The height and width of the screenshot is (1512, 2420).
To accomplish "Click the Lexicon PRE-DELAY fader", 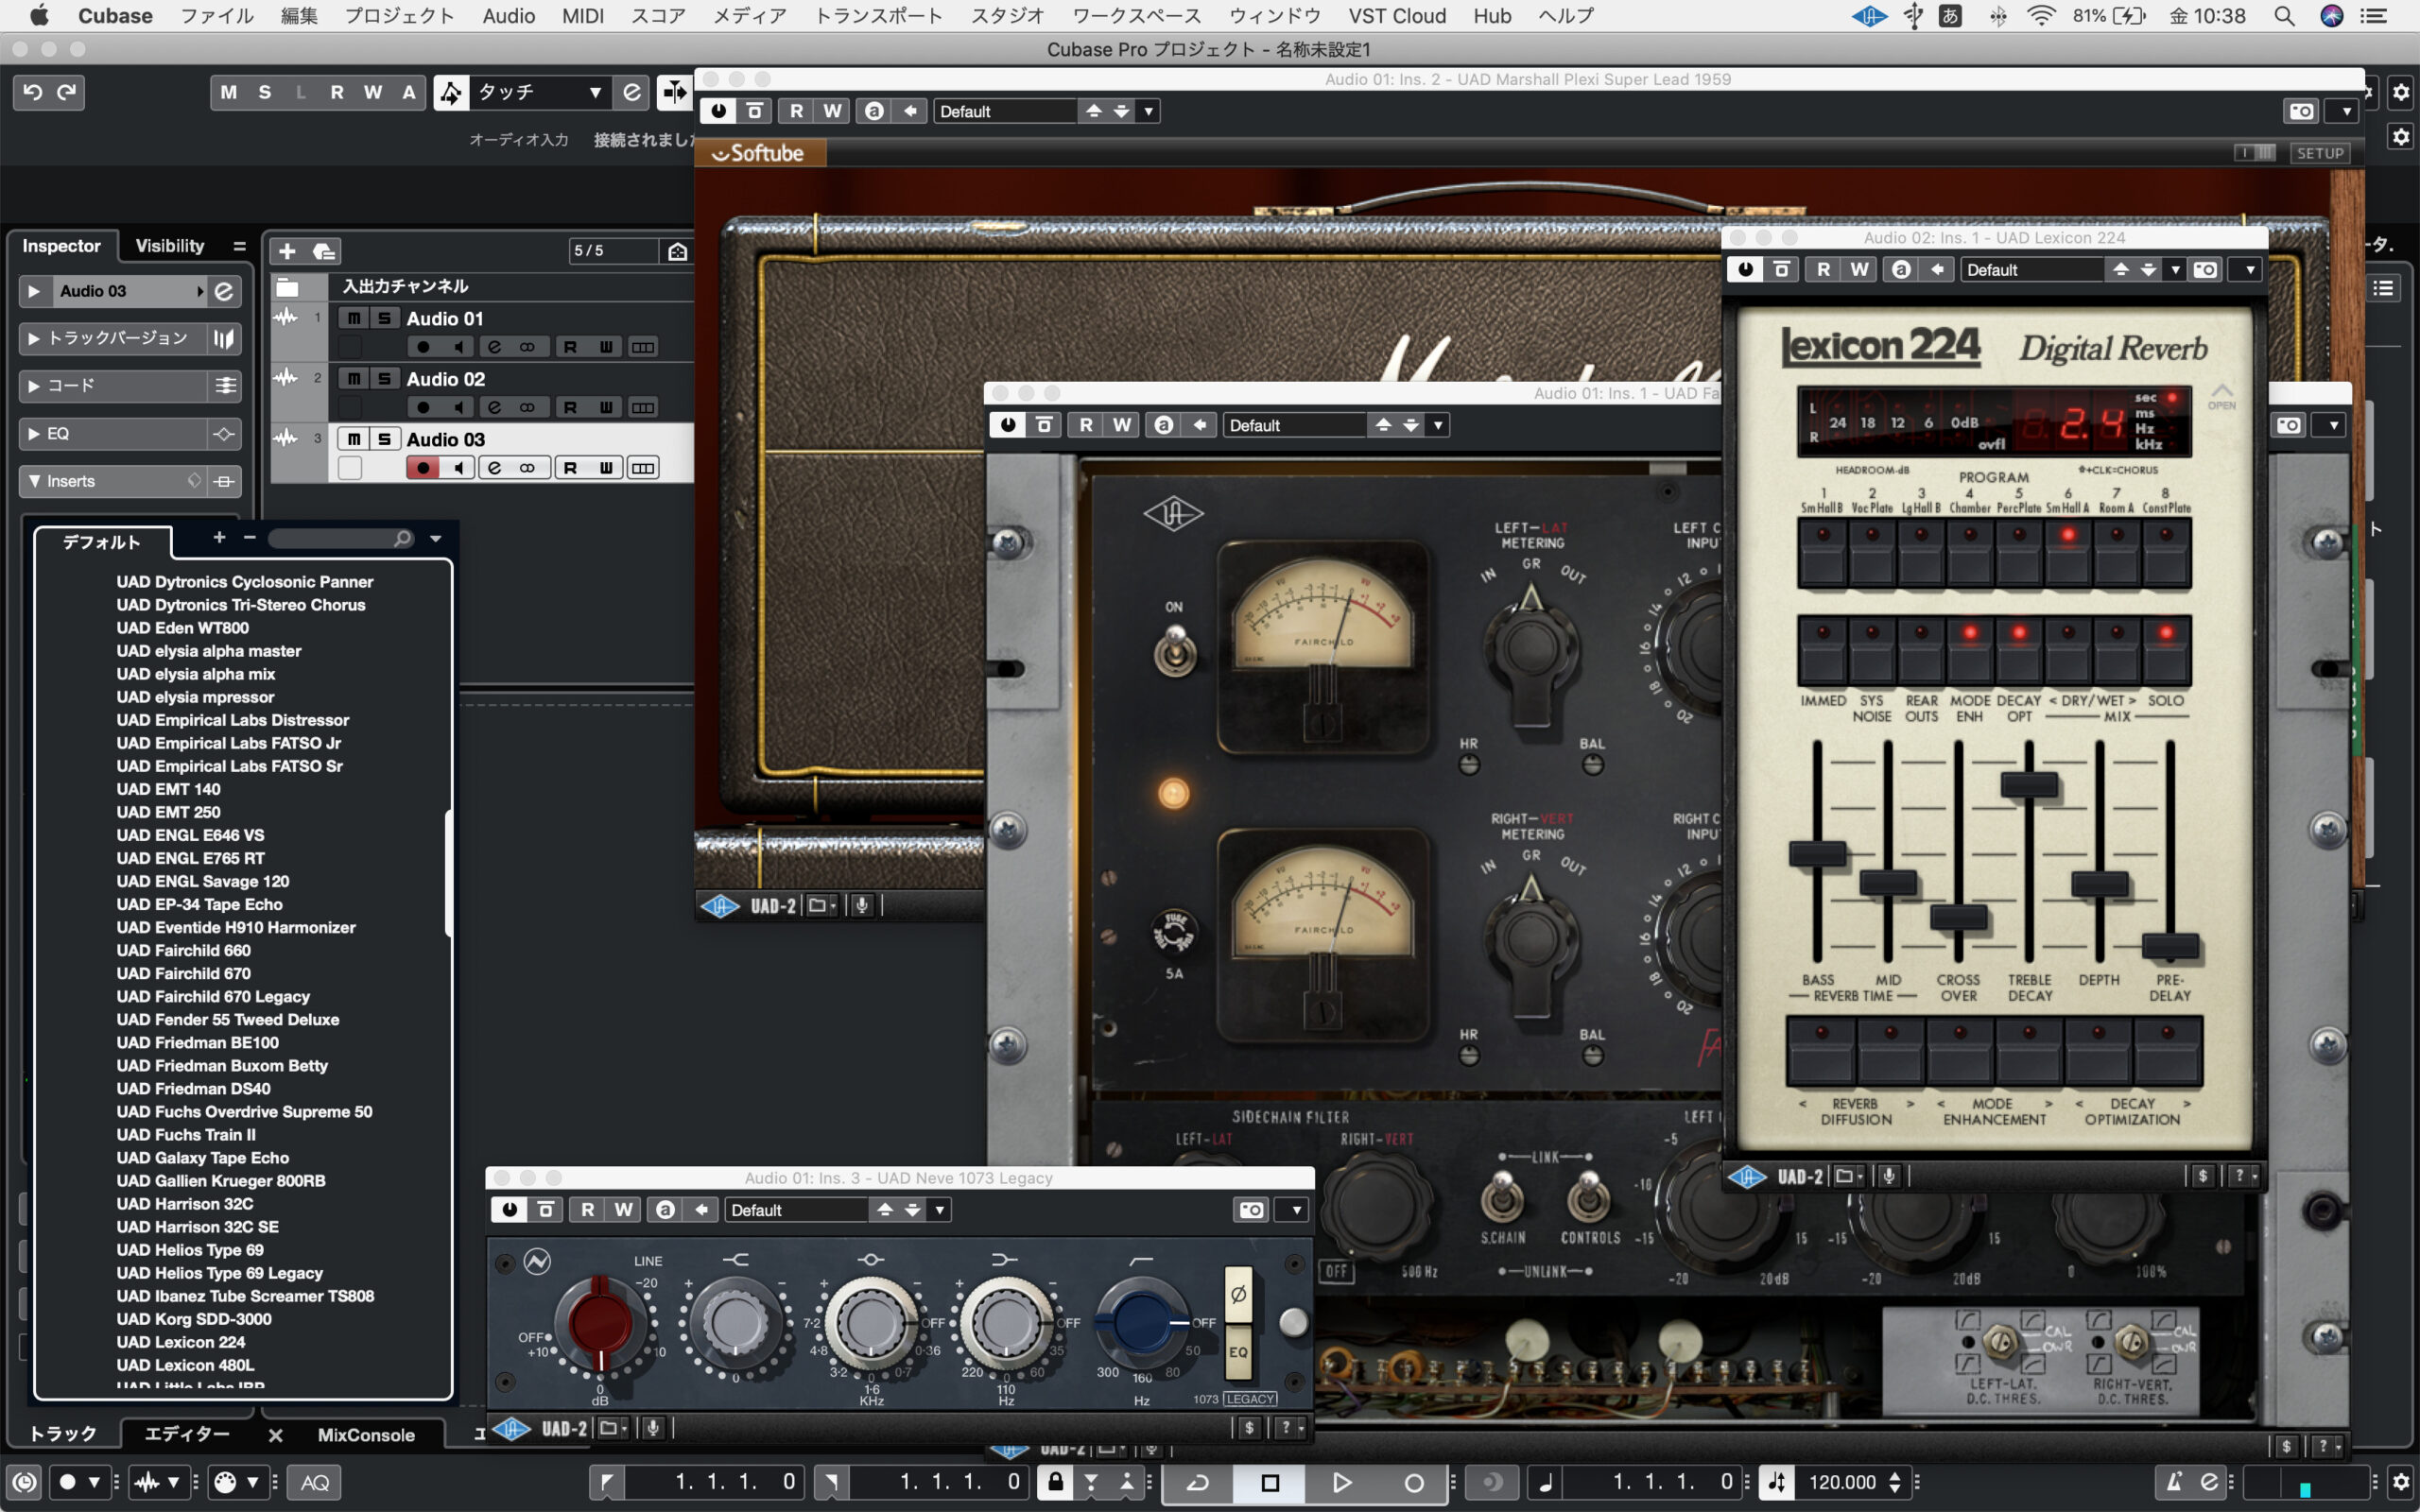I will tap(2170, 945).
